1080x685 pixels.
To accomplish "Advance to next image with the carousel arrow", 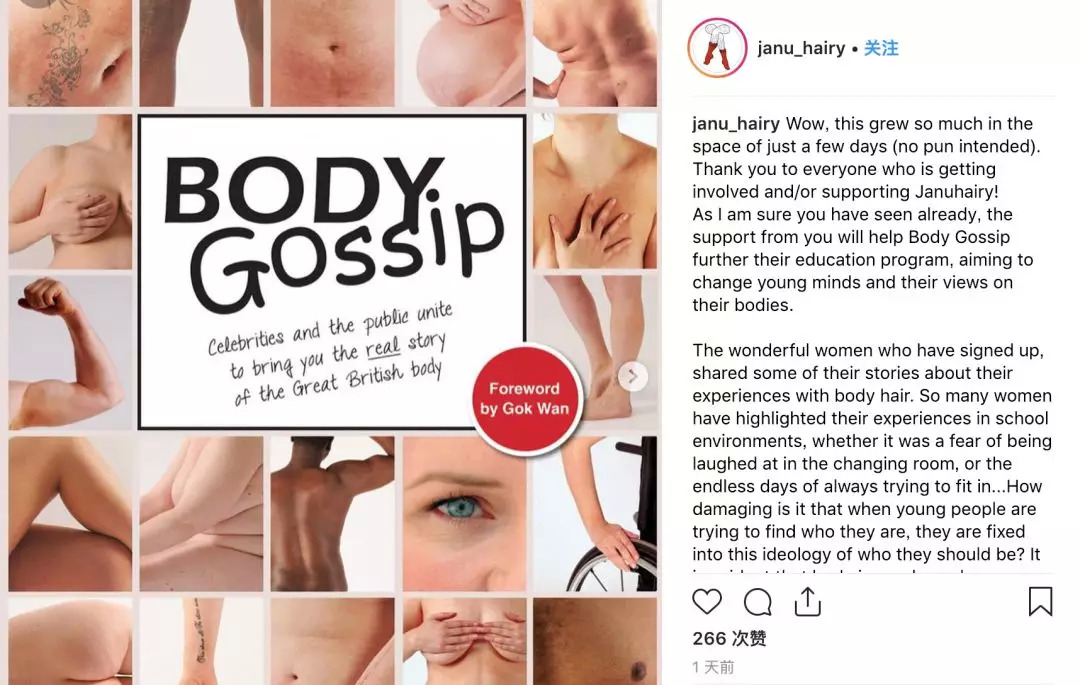I will tap(632, 376).
